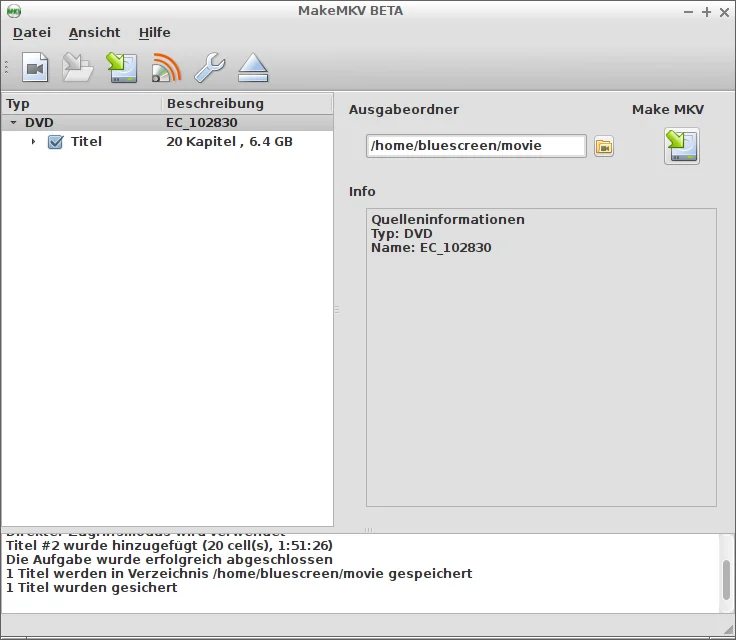Click the stream toolbar icon
The width and height of the screenshot is (736, 640).
coord(166,68)
